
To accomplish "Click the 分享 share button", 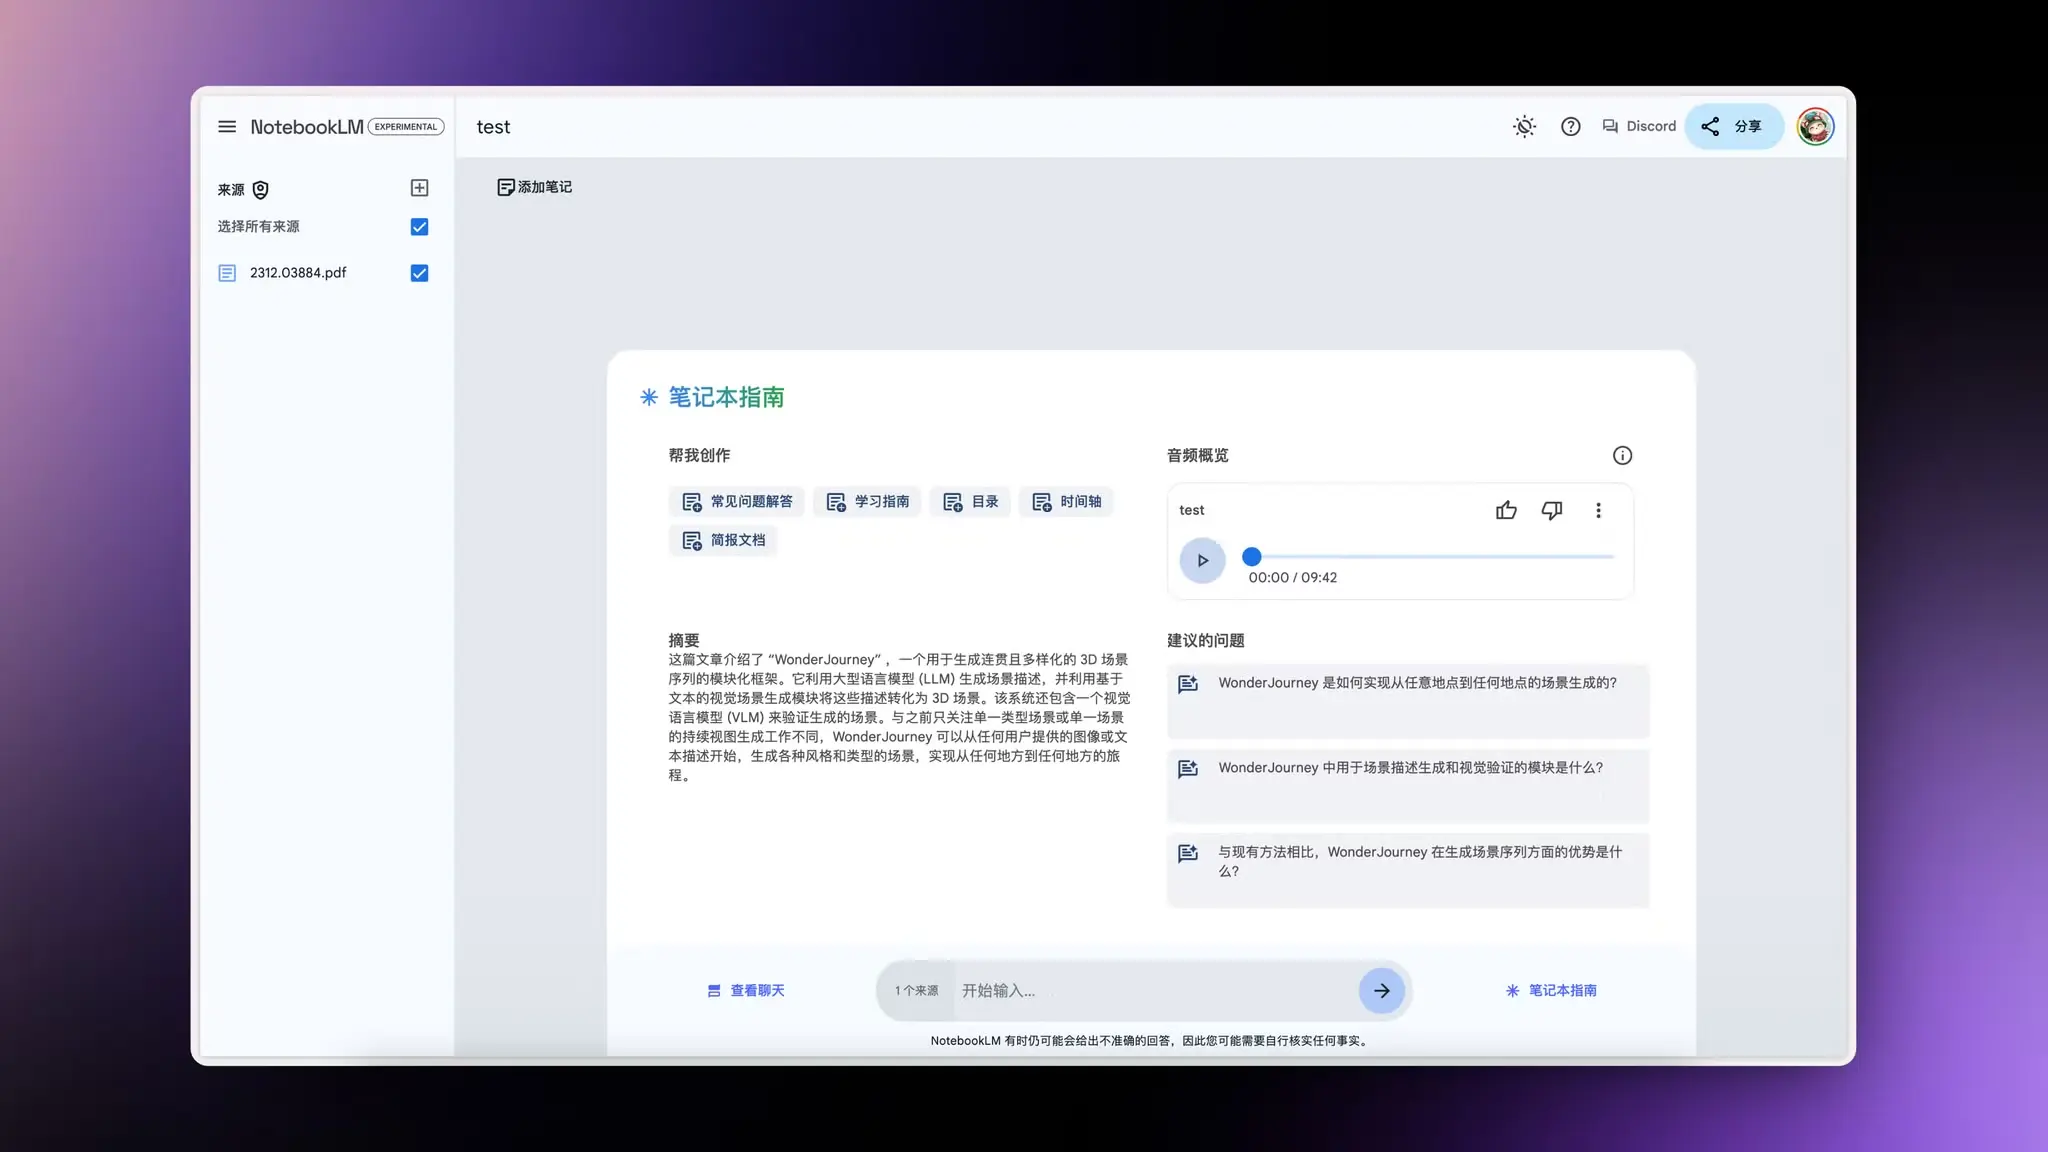I will (1734, 127).
